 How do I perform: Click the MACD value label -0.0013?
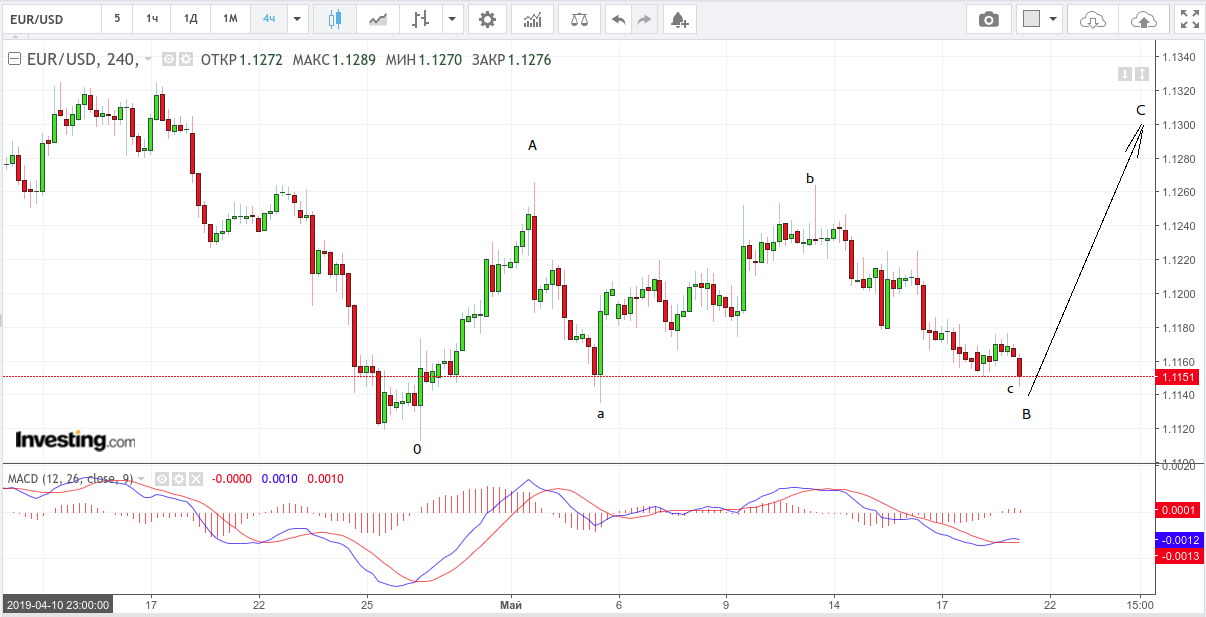[x=1177, y=556]
